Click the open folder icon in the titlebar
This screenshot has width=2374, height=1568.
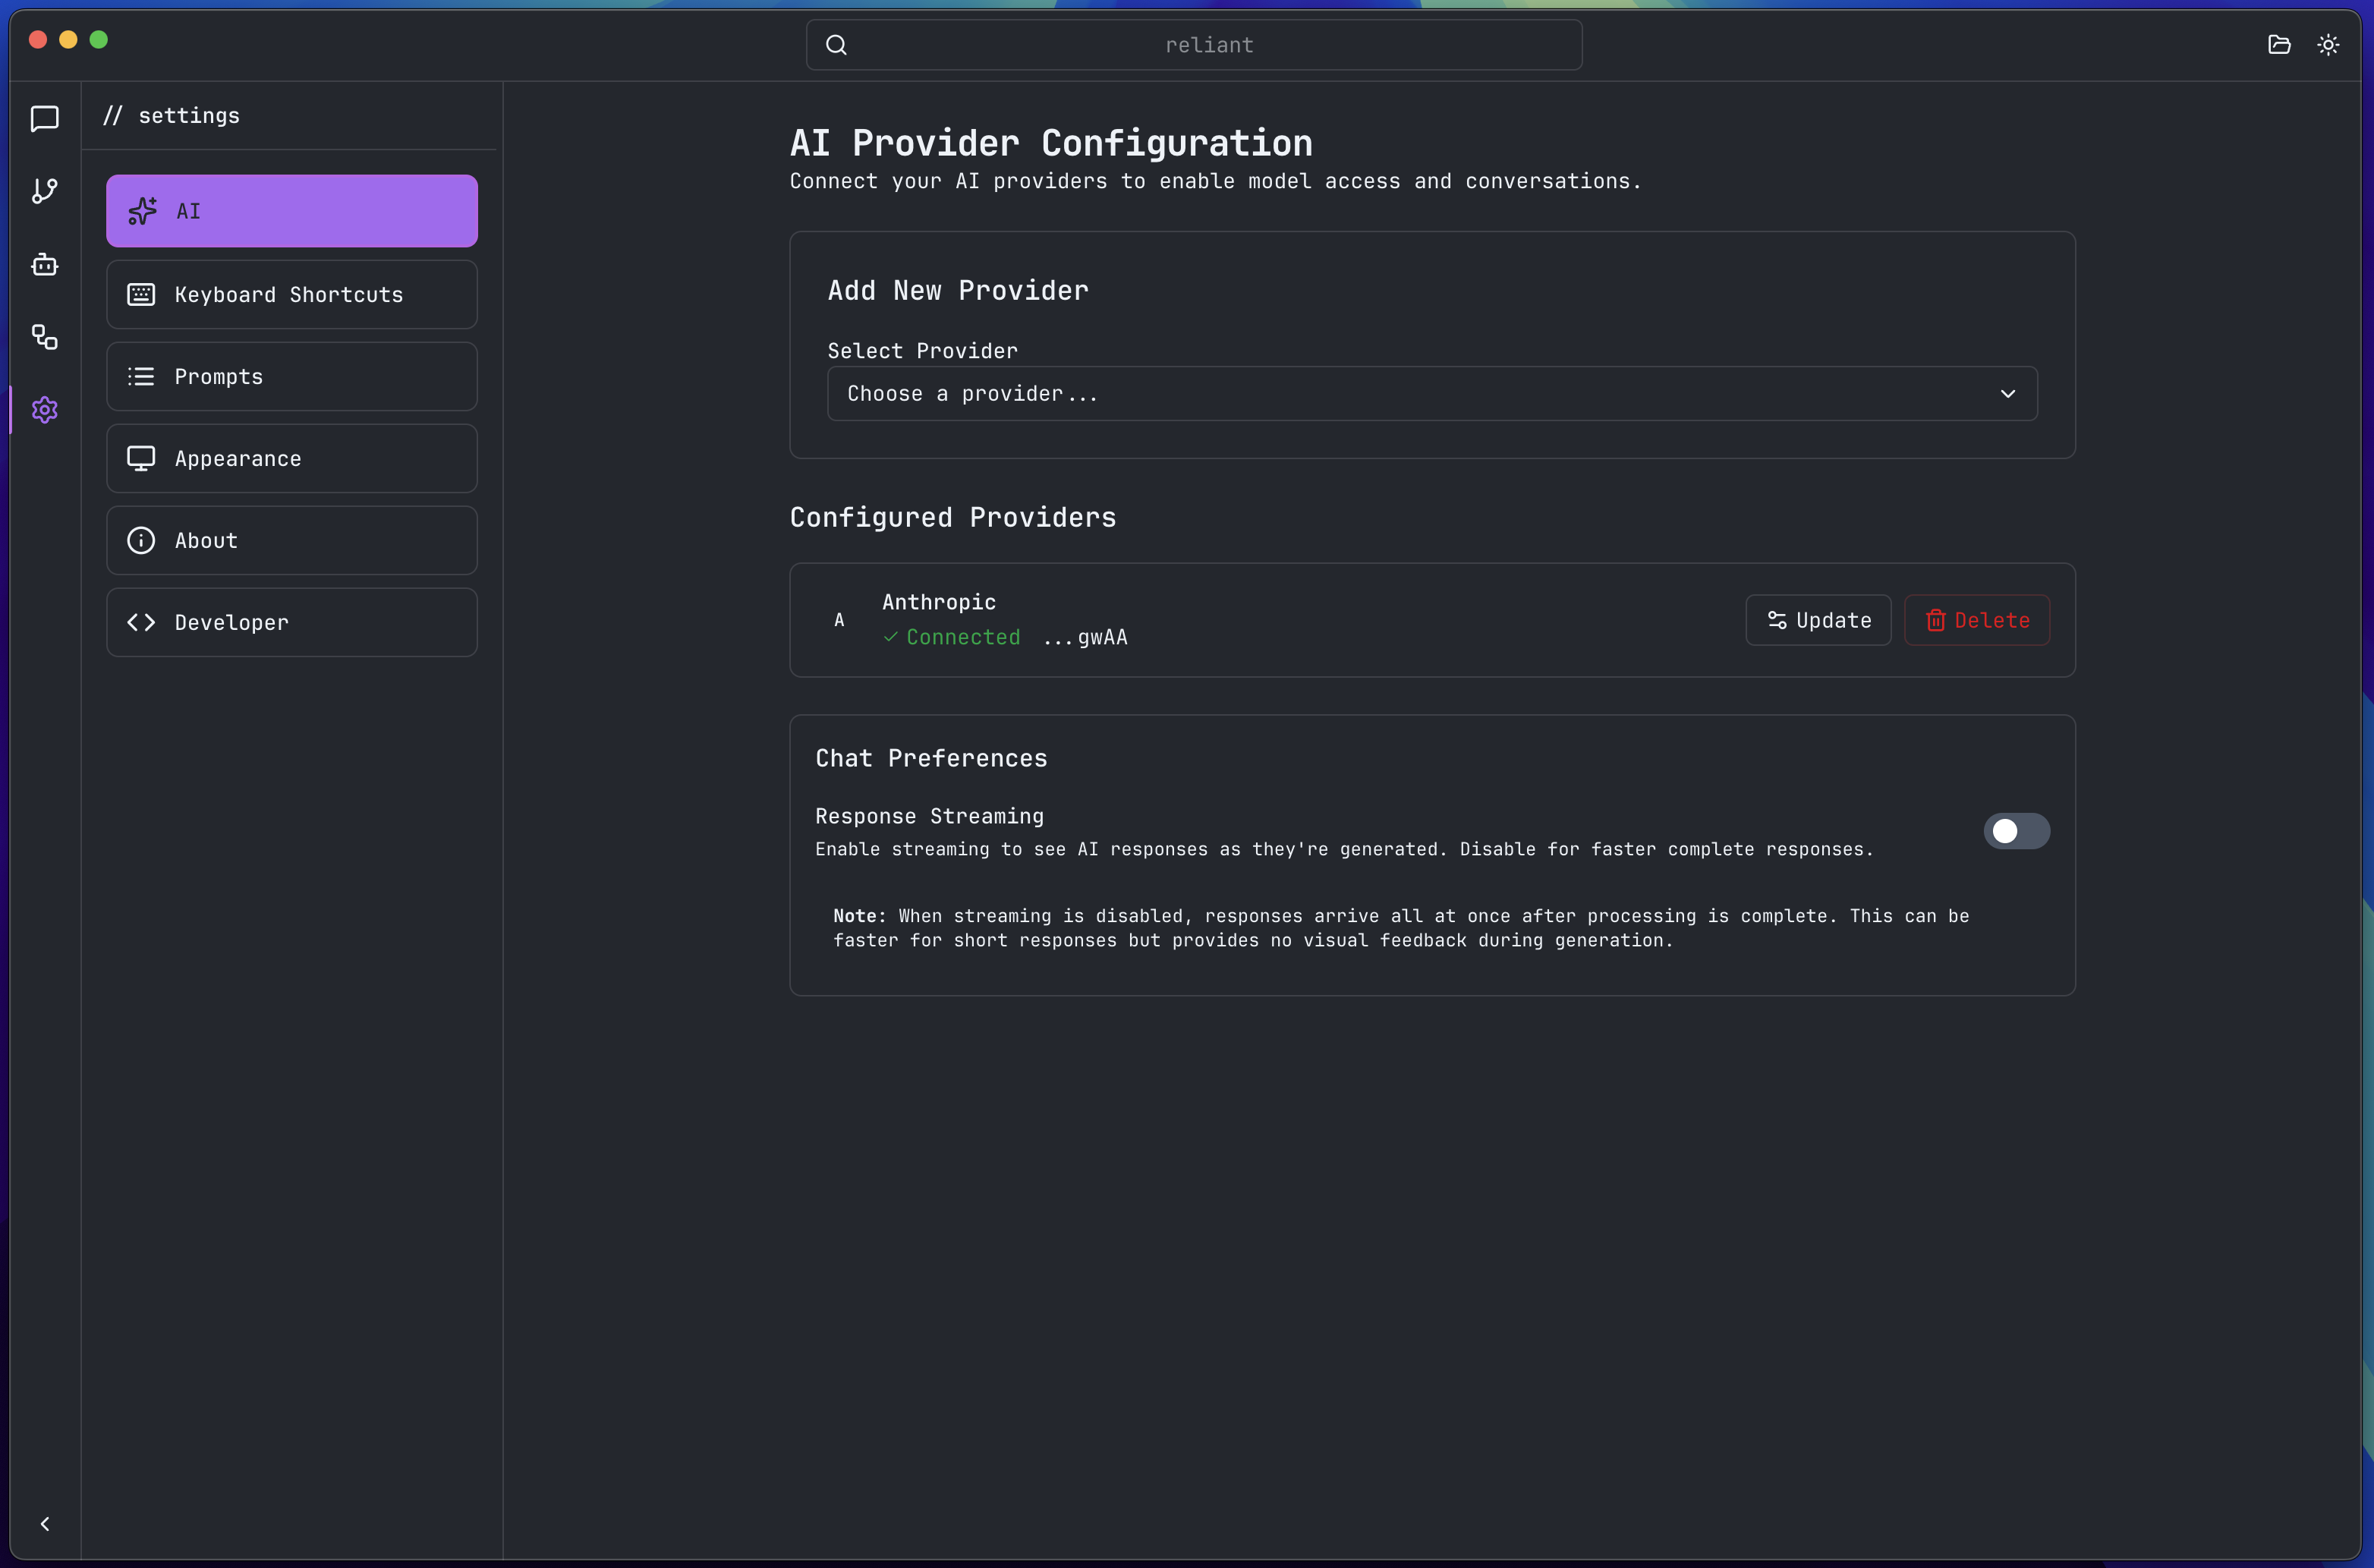(x=2279, y=44)
